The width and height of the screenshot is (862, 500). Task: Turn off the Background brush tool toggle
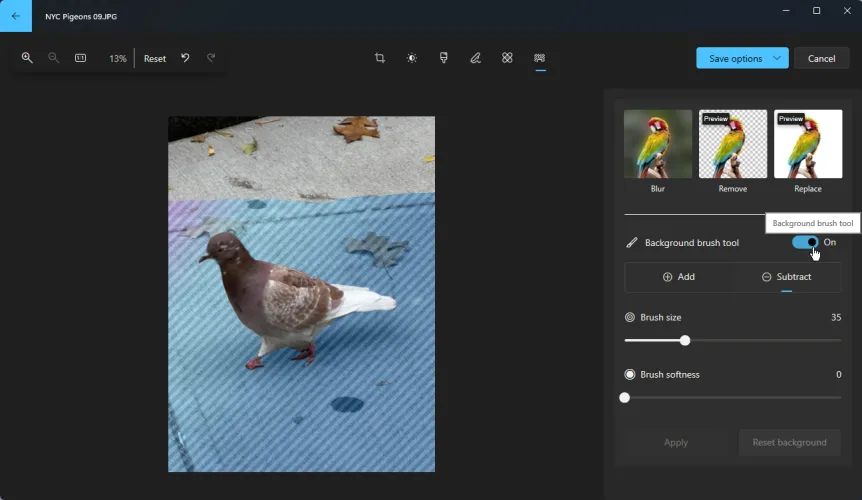(805, 242)
